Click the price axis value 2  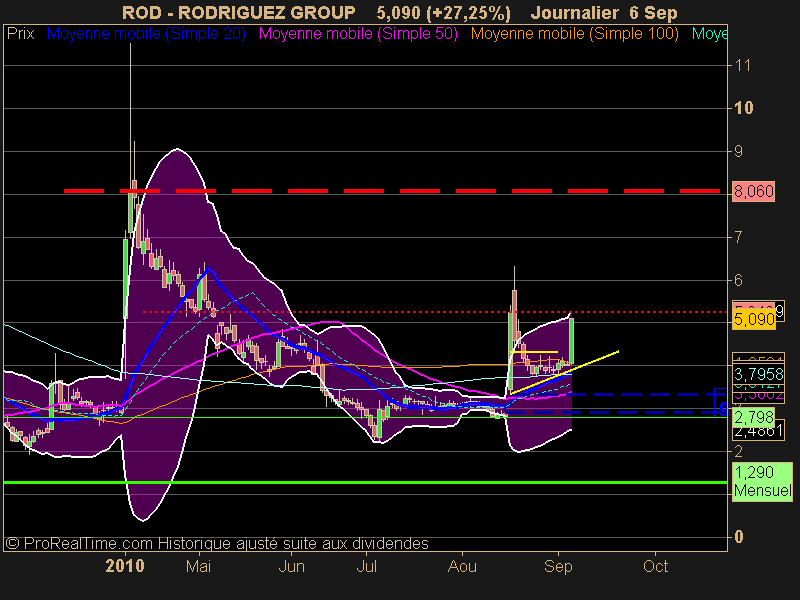click(x=738, y=452)
